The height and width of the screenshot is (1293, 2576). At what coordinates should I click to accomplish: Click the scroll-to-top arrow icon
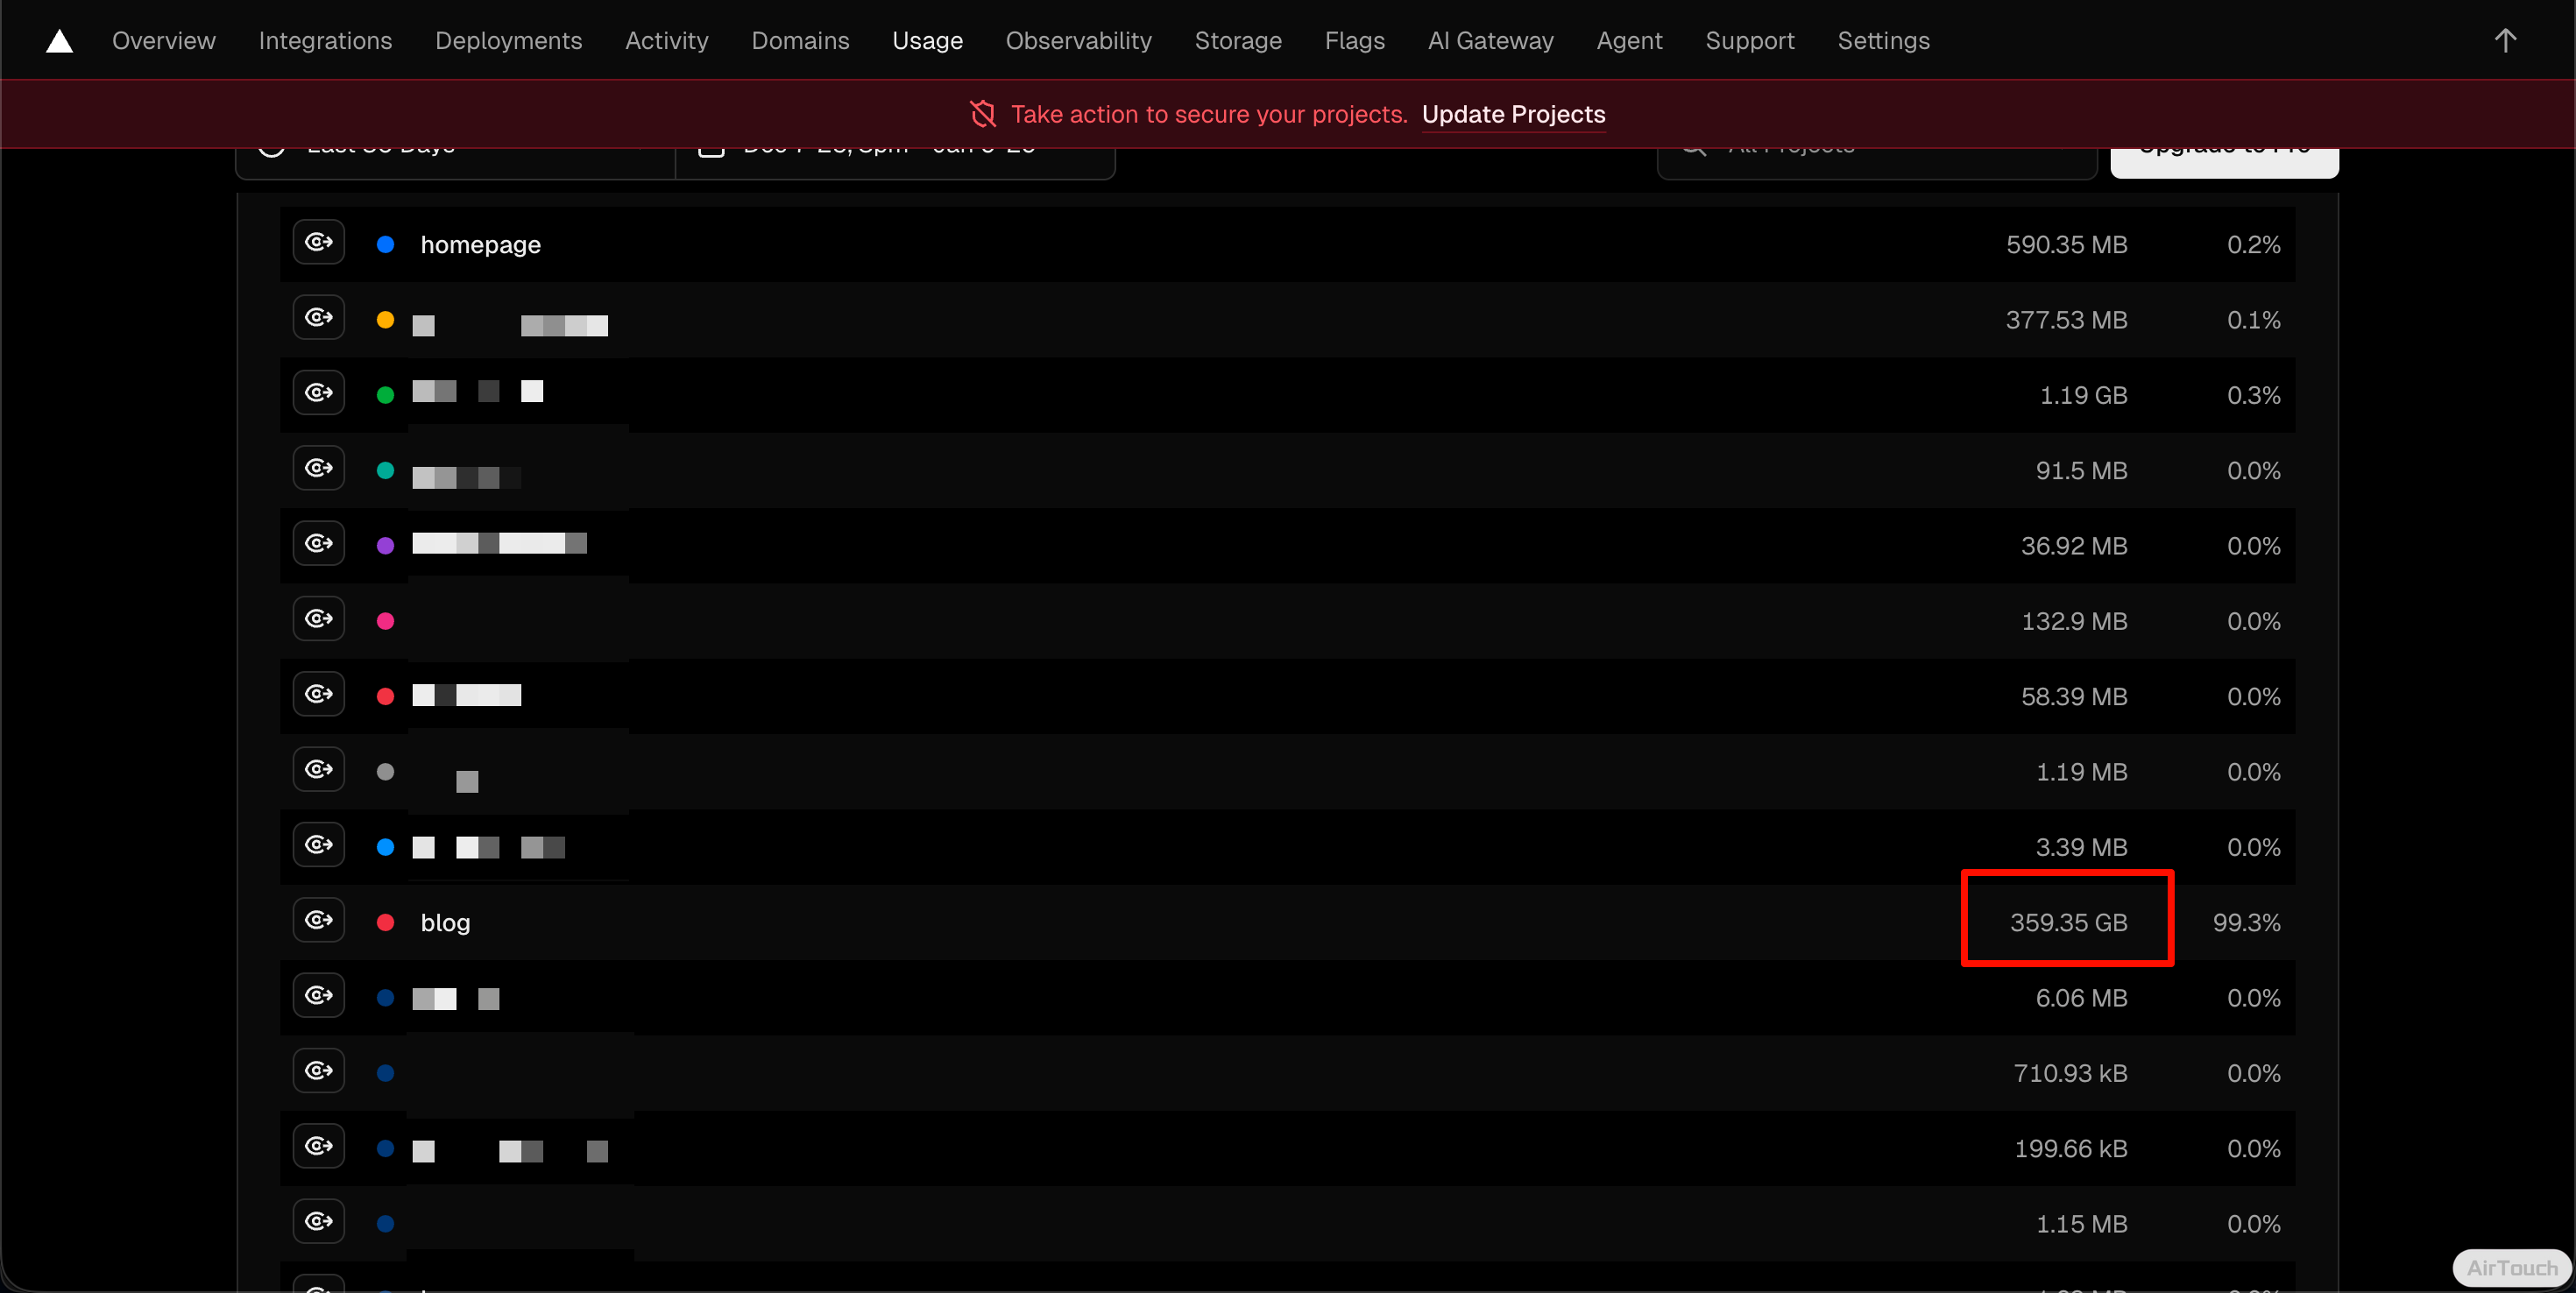coord(2504,41)
